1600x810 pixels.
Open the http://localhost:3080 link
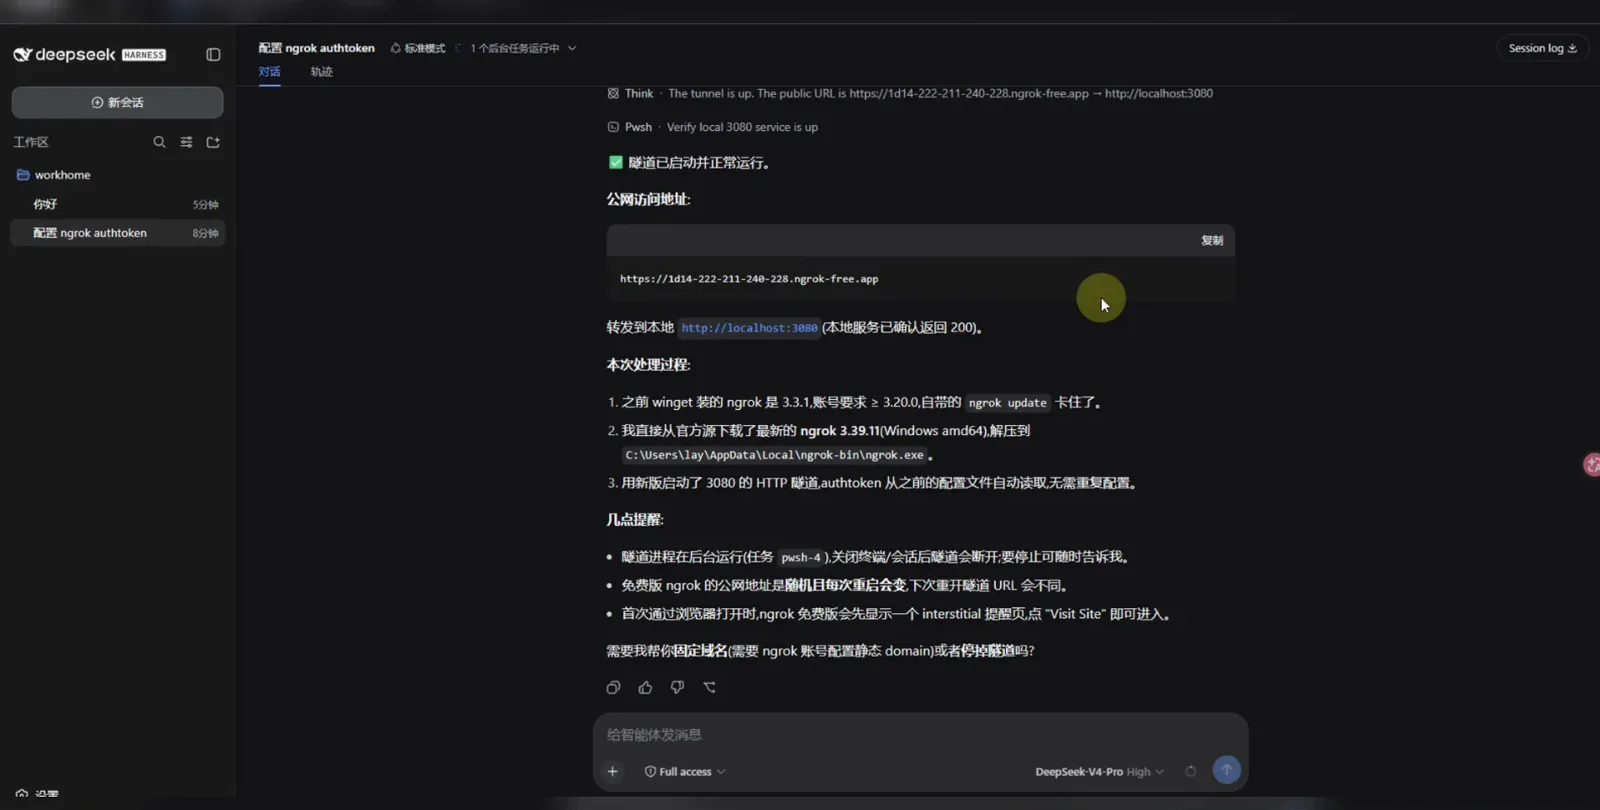tap(749, 328)
